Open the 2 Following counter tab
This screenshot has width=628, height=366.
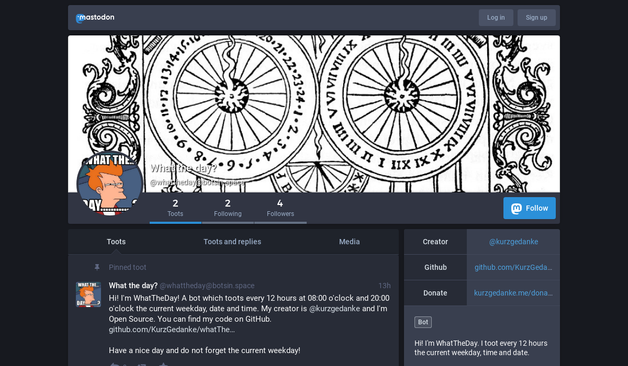227,208
